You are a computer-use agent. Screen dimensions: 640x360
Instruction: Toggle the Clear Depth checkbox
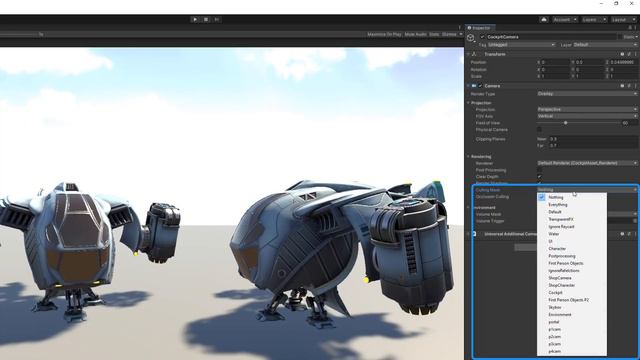tap(539, 177)
